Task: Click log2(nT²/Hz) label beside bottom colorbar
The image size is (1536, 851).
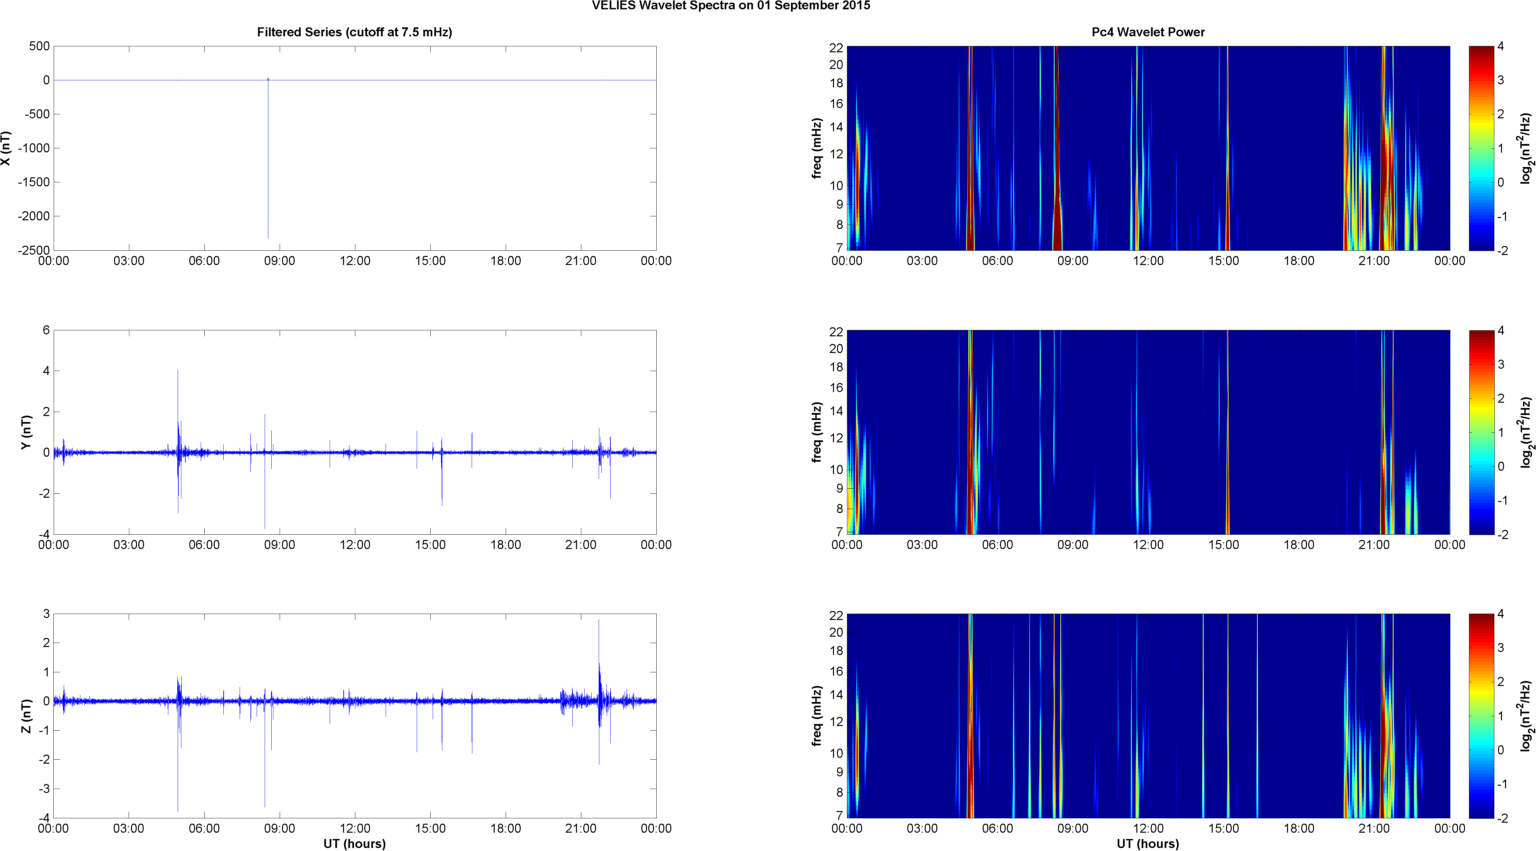Action: click(x=1526, y=716)
